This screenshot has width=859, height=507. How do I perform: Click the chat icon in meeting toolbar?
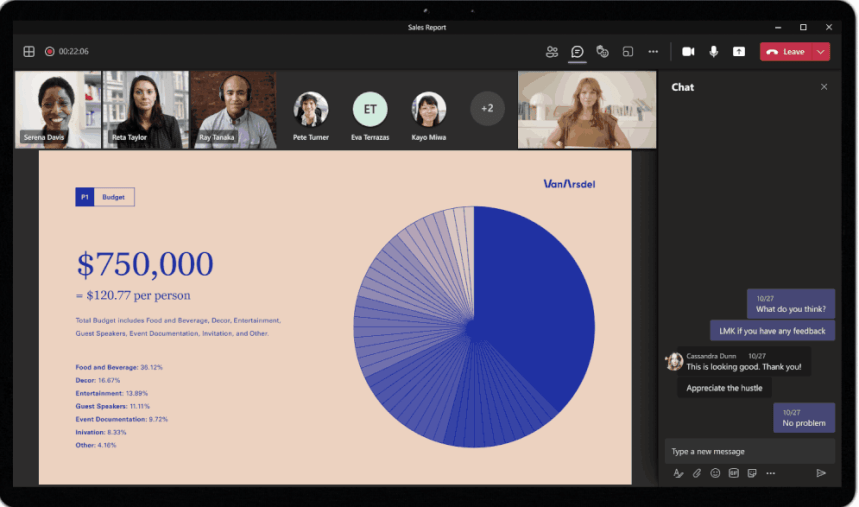[577, 51]
